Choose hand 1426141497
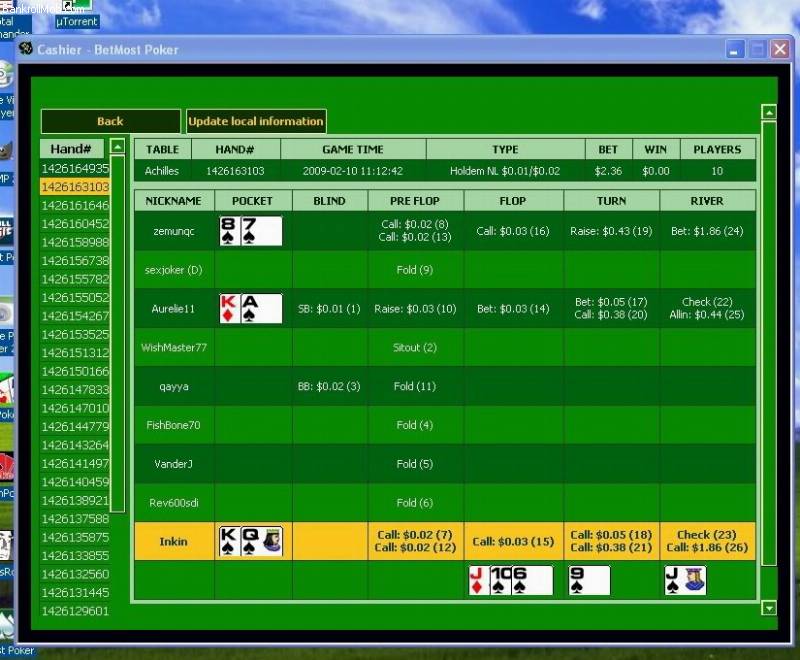Image resolution: width=800 pixels, height=660 pixels. click(75, 463)
